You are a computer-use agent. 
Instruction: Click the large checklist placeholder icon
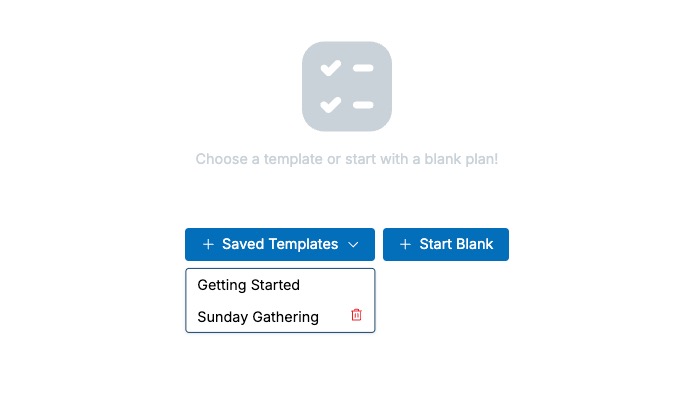[347, 86]
